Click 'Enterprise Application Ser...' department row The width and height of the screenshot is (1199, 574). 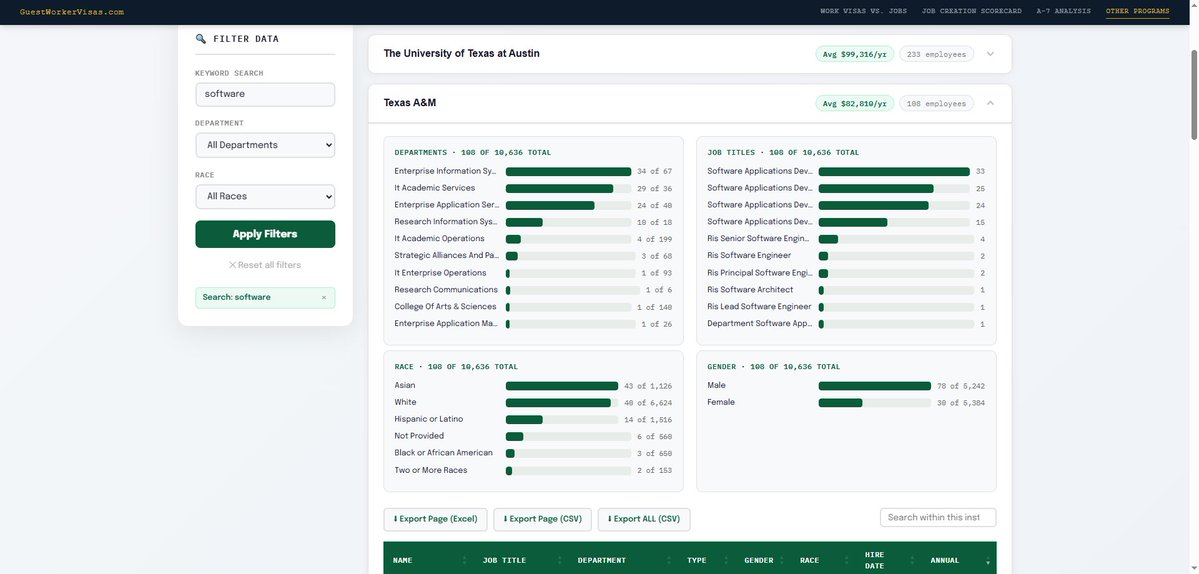[x=533, y=206]
